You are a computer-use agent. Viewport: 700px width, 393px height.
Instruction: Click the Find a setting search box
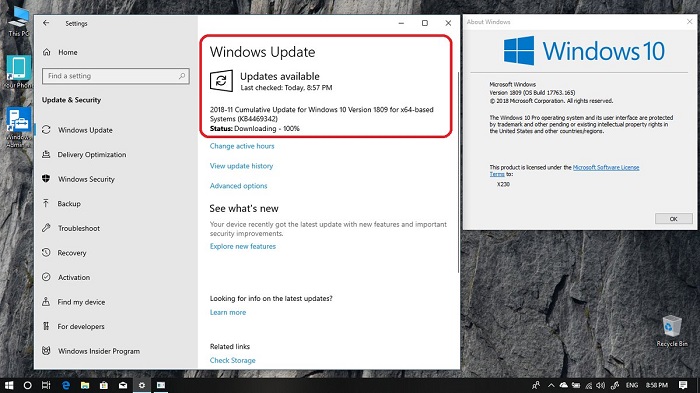pyautogui.click(x=116, y=76)
